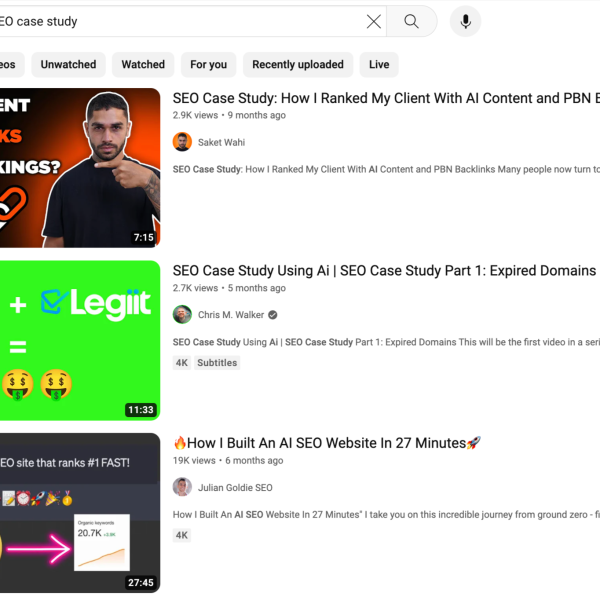Select the Unwatched filter chip
This screenshot has height=600, width=600.
click(68, 65)
